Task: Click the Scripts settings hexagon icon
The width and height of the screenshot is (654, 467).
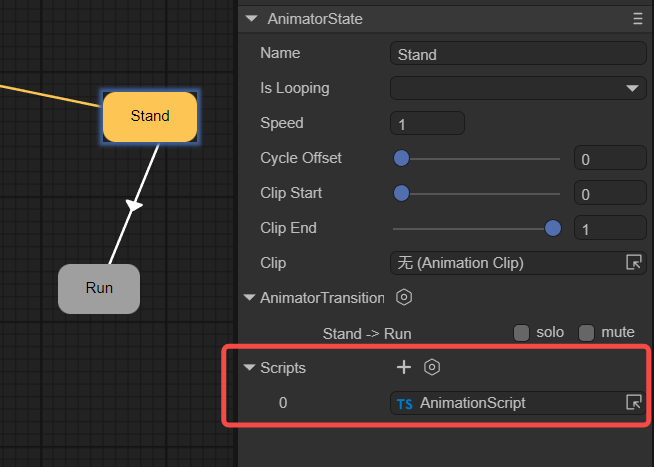Action: click(x=432, y=367)
